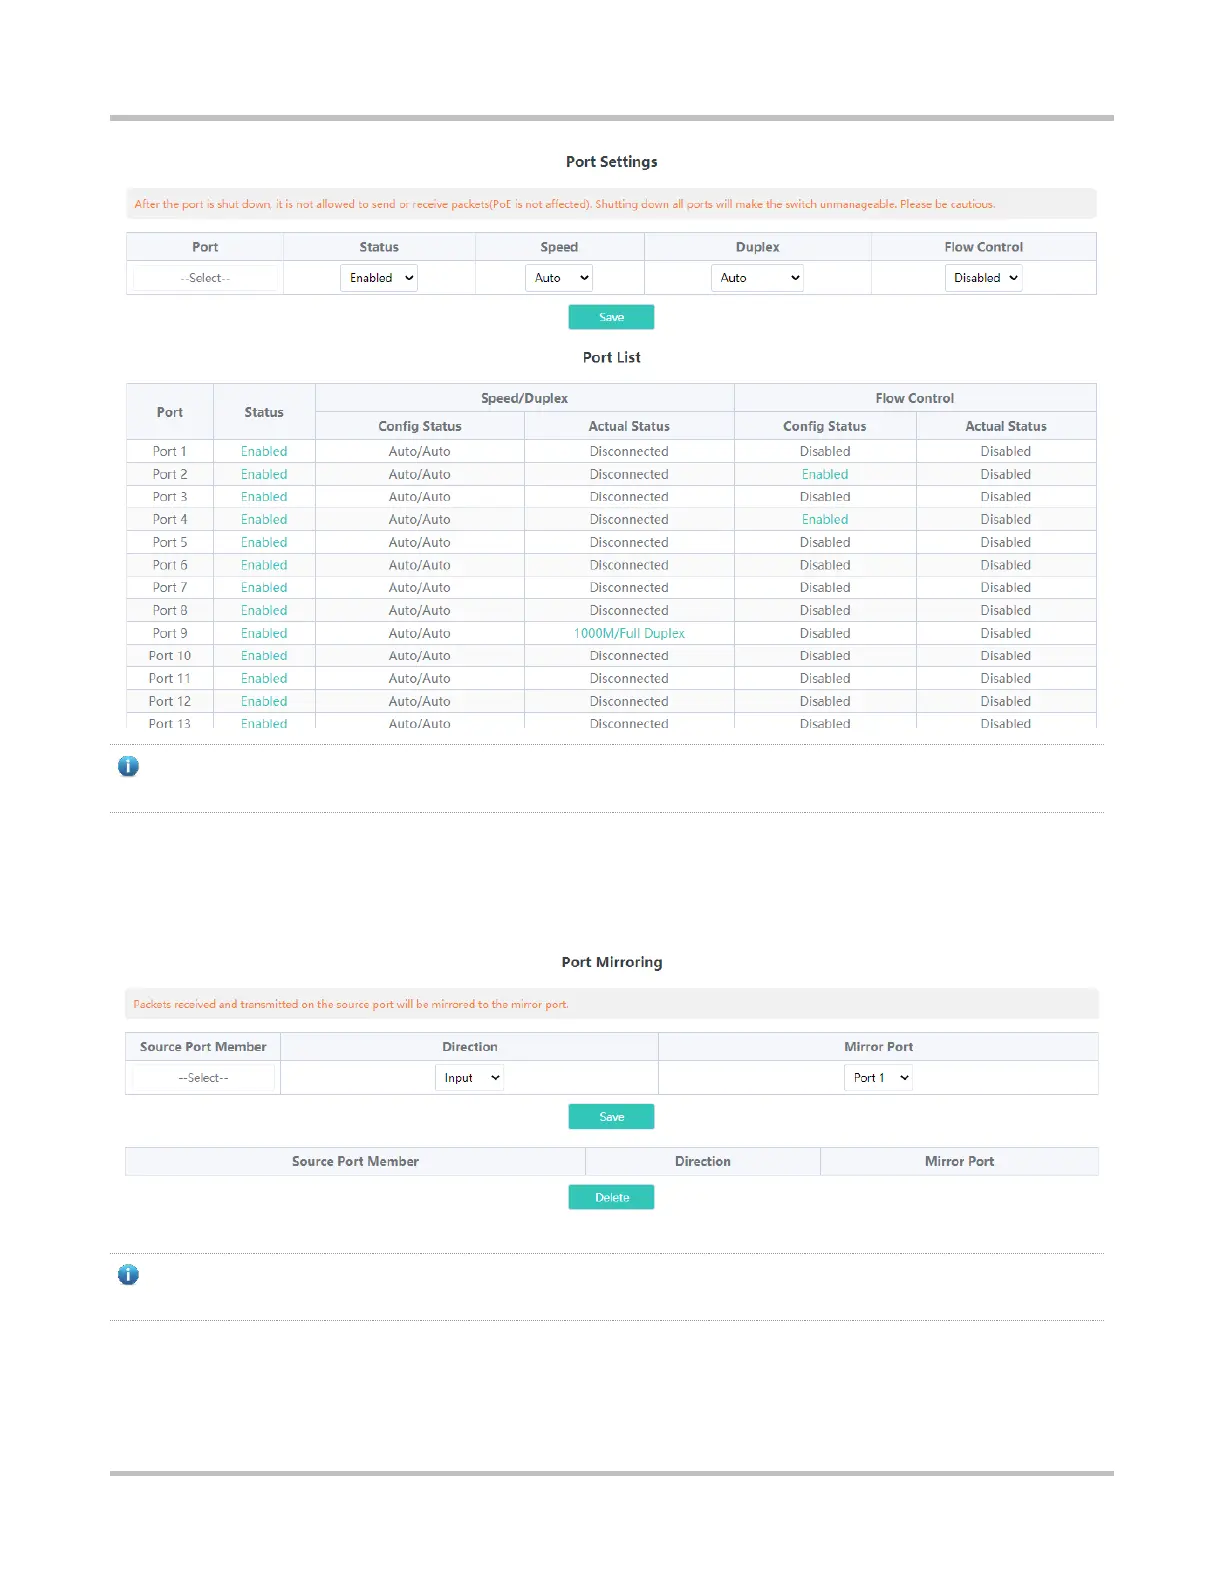Open the Mirror Port dropdown showing Port 1
Viewport: 1224px width, 1584px height.
(x=878, y=1078)
